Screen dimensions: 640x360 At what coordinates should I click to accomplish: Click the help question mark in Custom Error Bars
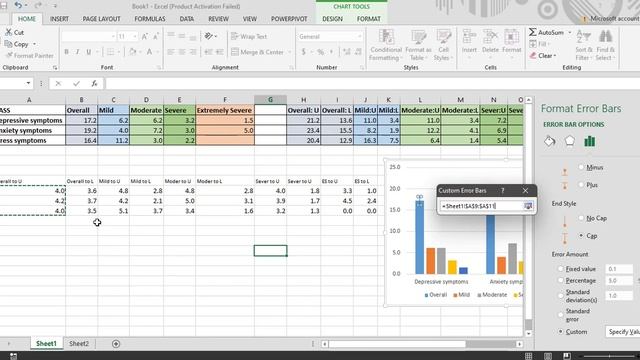click(x=502, y=191)
